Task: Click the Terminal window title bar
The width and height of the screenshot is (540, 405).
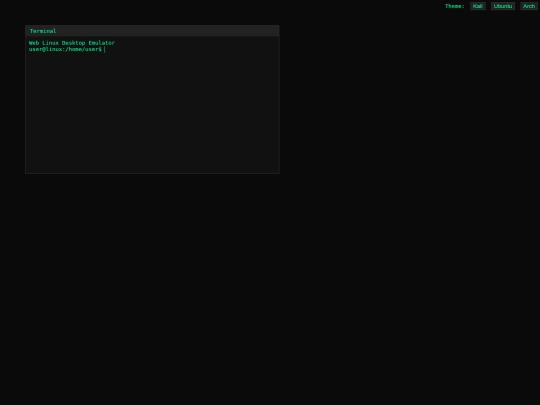Action: tap(152, 31)
